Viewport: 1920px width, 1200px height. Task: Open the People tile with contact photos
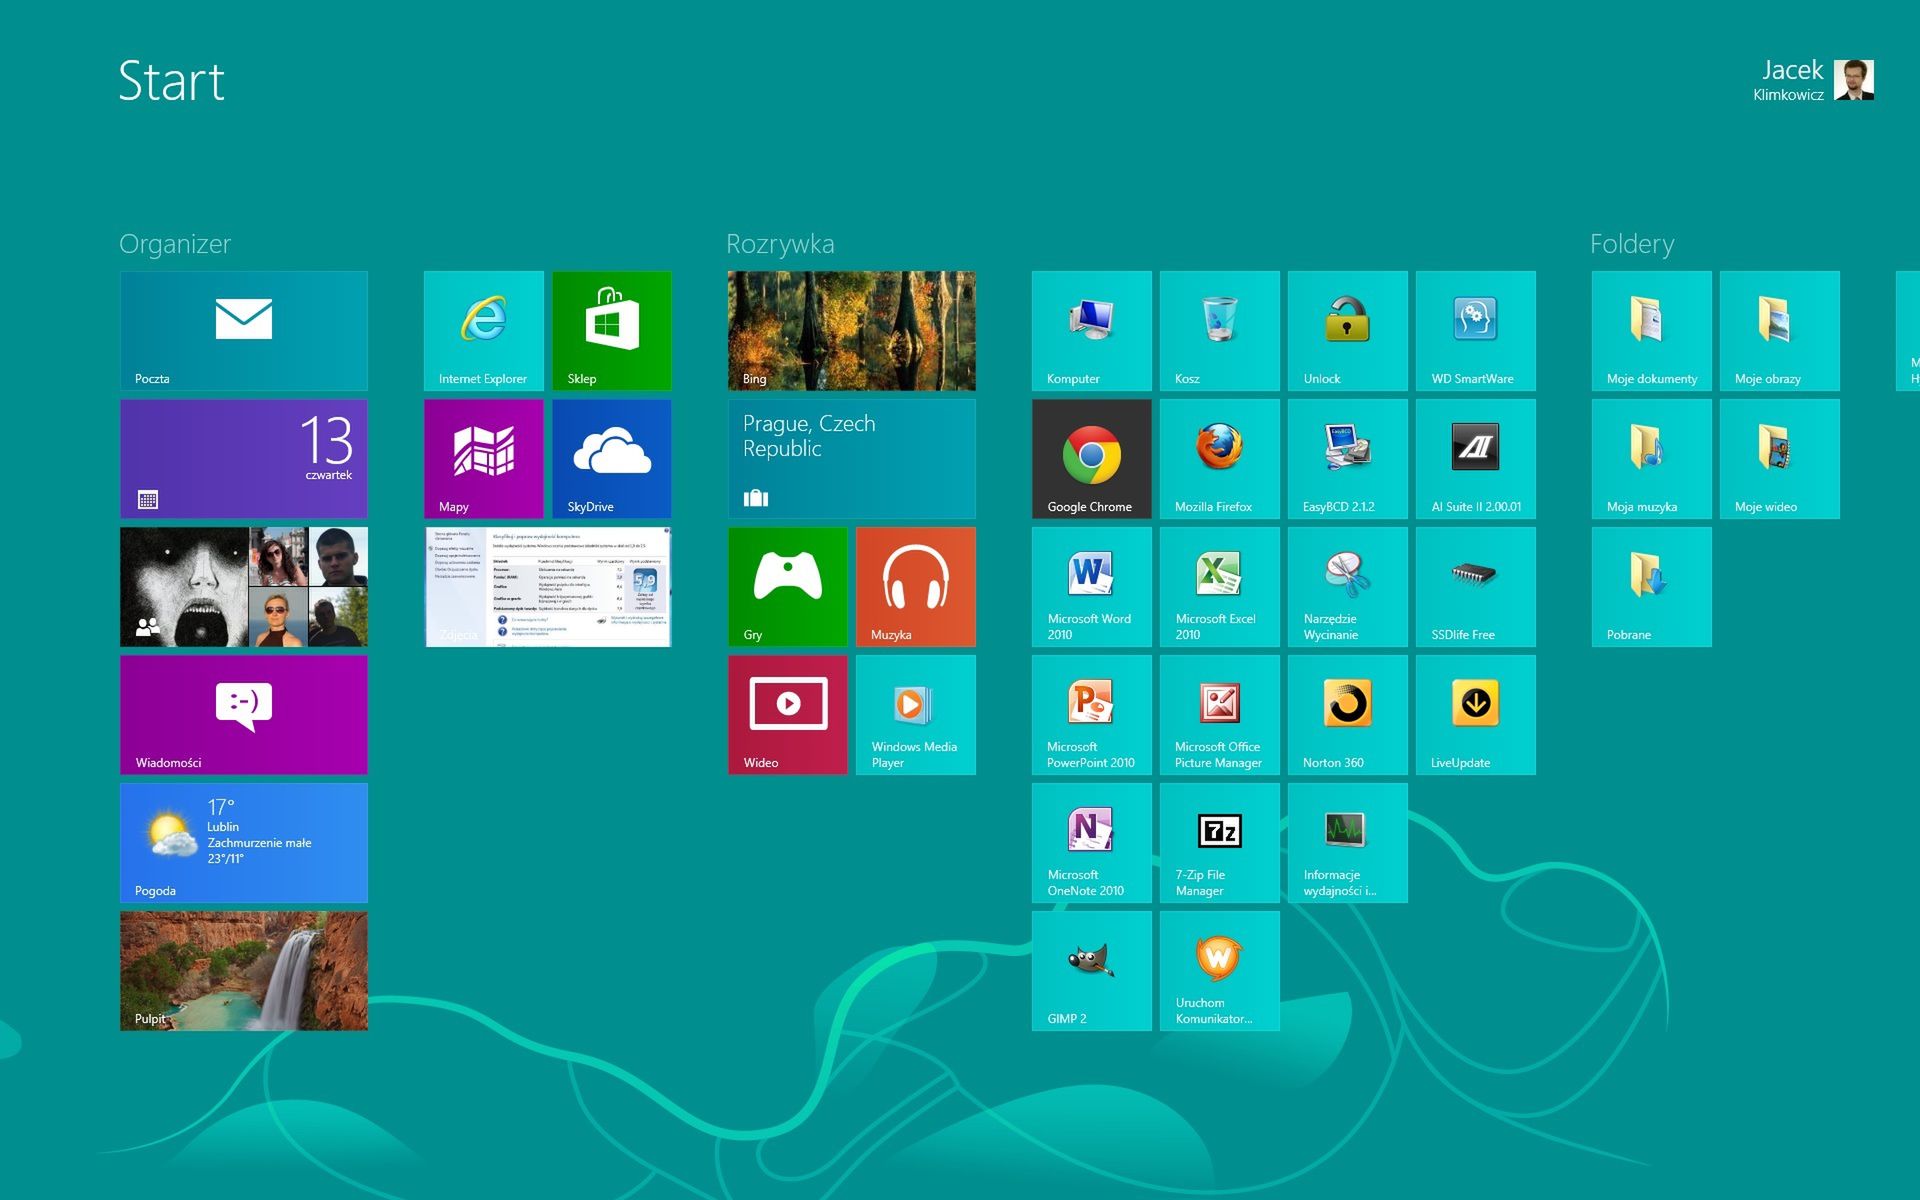(244, 587)
